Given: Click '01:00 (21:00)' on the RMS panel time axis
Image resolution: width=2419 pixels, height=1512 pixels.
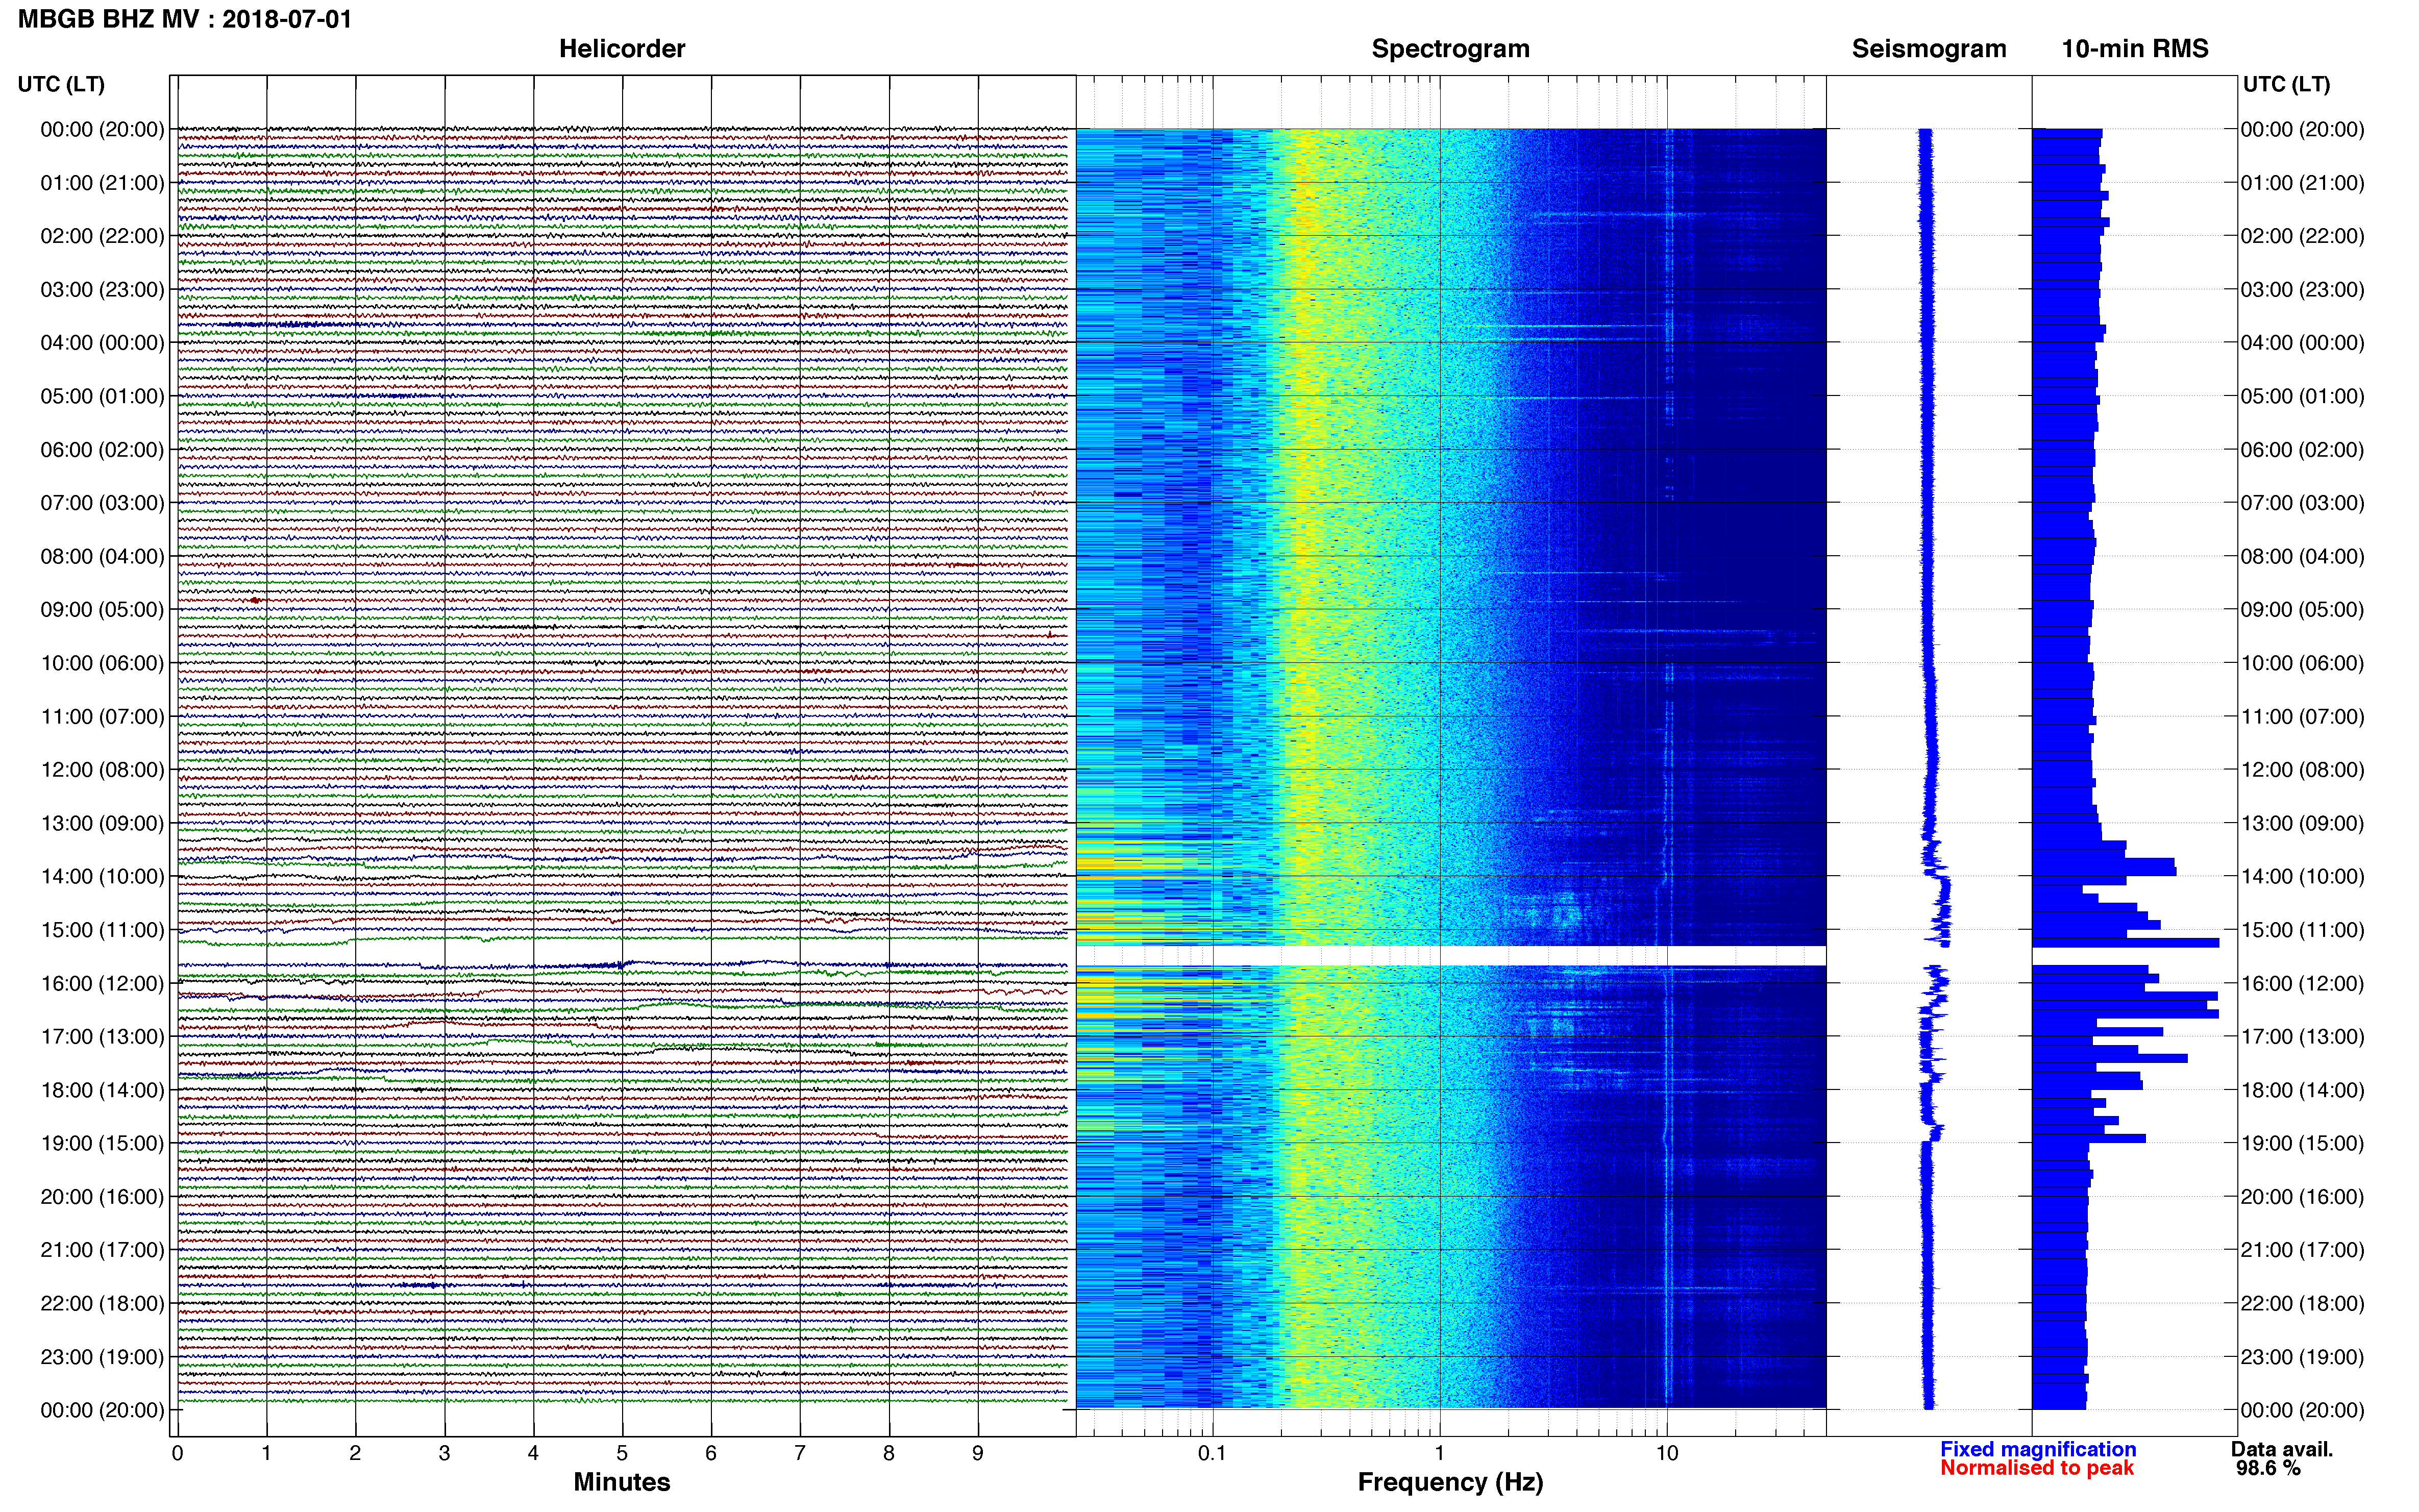Looking at the screenshot, I should (x=2302, y=183).
